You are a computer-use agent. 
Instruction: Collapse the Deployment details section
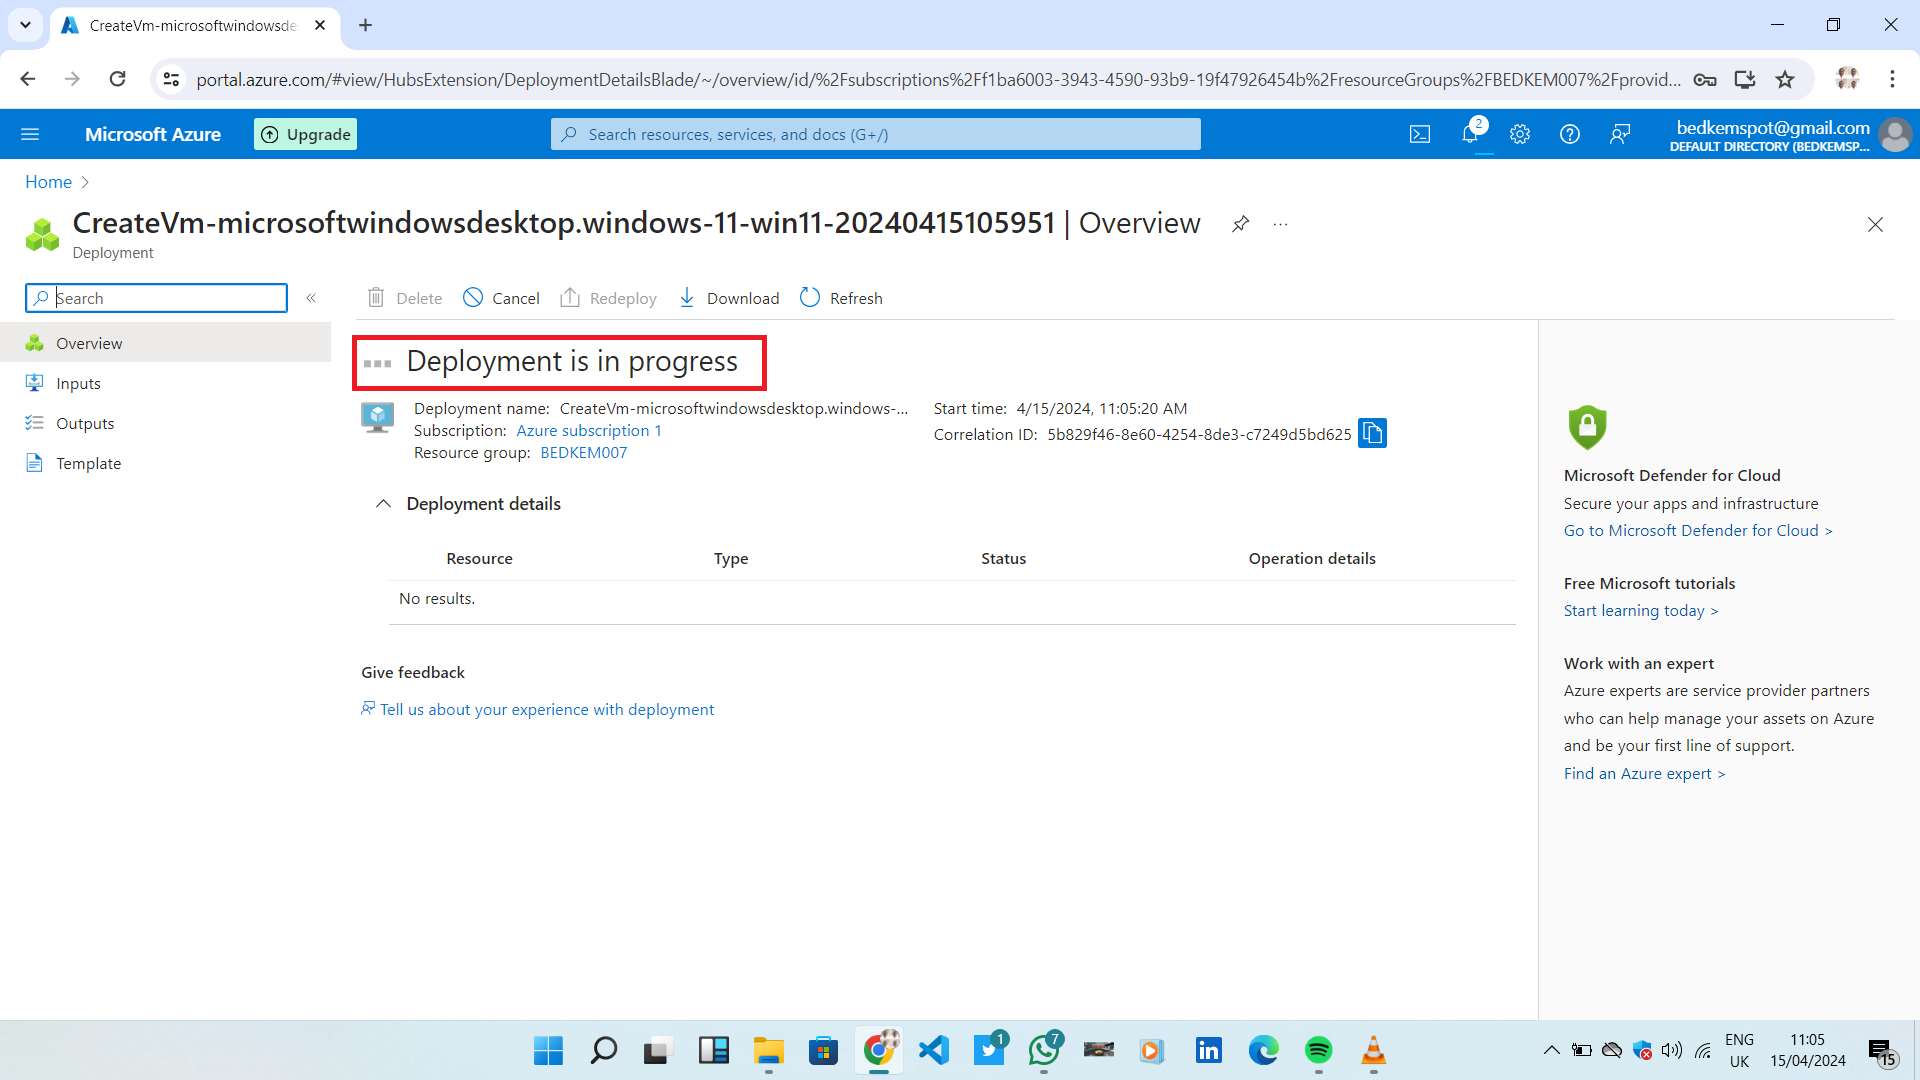[383, 504]
